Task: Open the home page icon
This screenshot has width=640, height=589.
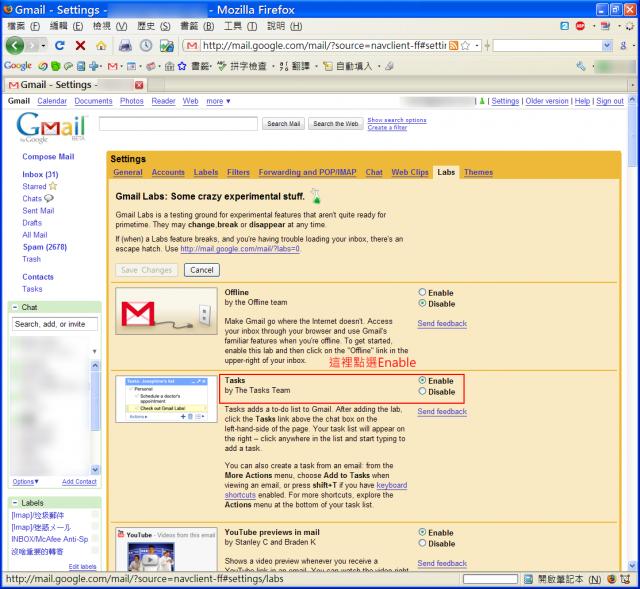Action: 101,45
